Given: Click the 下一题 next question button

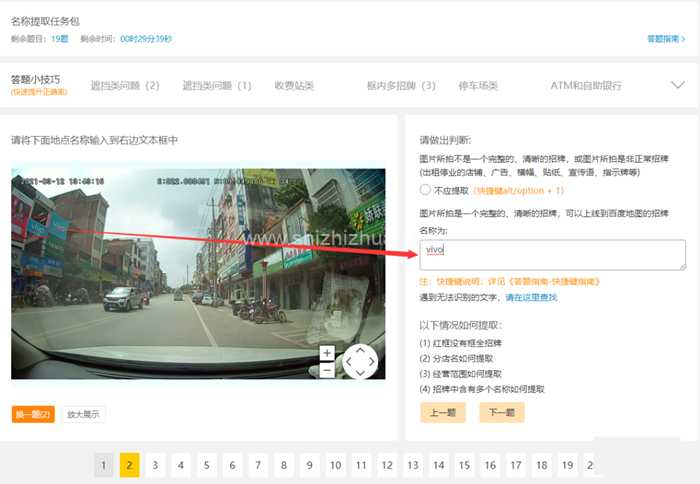Looking at the screenshot, I should 502,412.
